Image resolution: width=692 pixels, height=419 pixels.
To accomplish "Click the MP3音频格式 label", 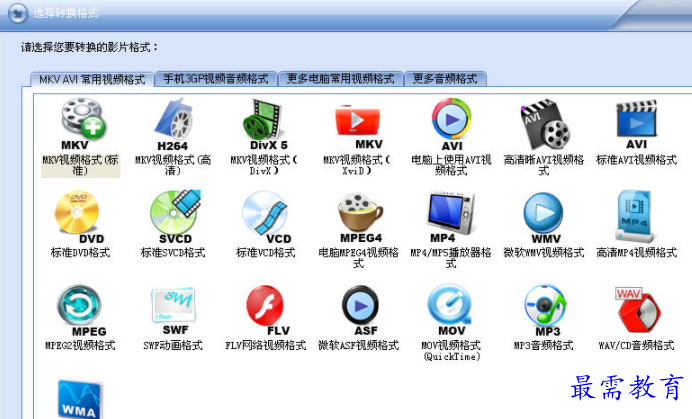I will [544, 345].
